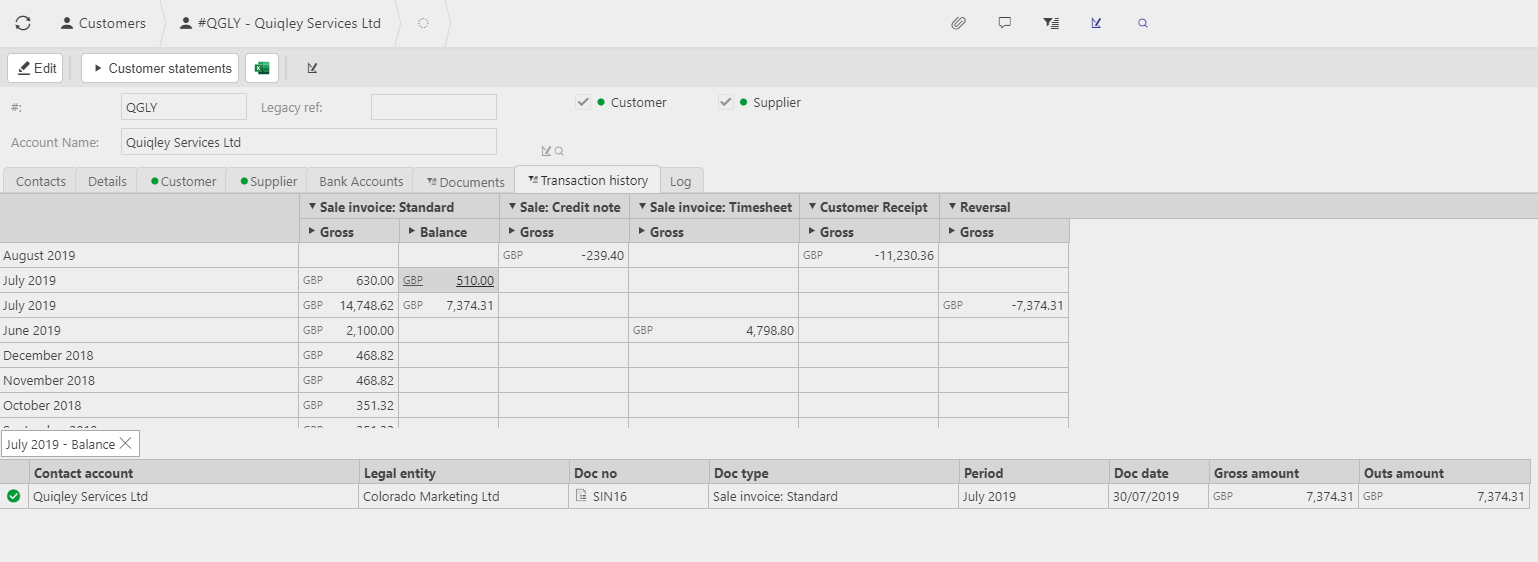The height and width of the screenshot is (562, 1538).
Task: Click the filter list icon in the top bar
Action: (x=1051, y=23)
